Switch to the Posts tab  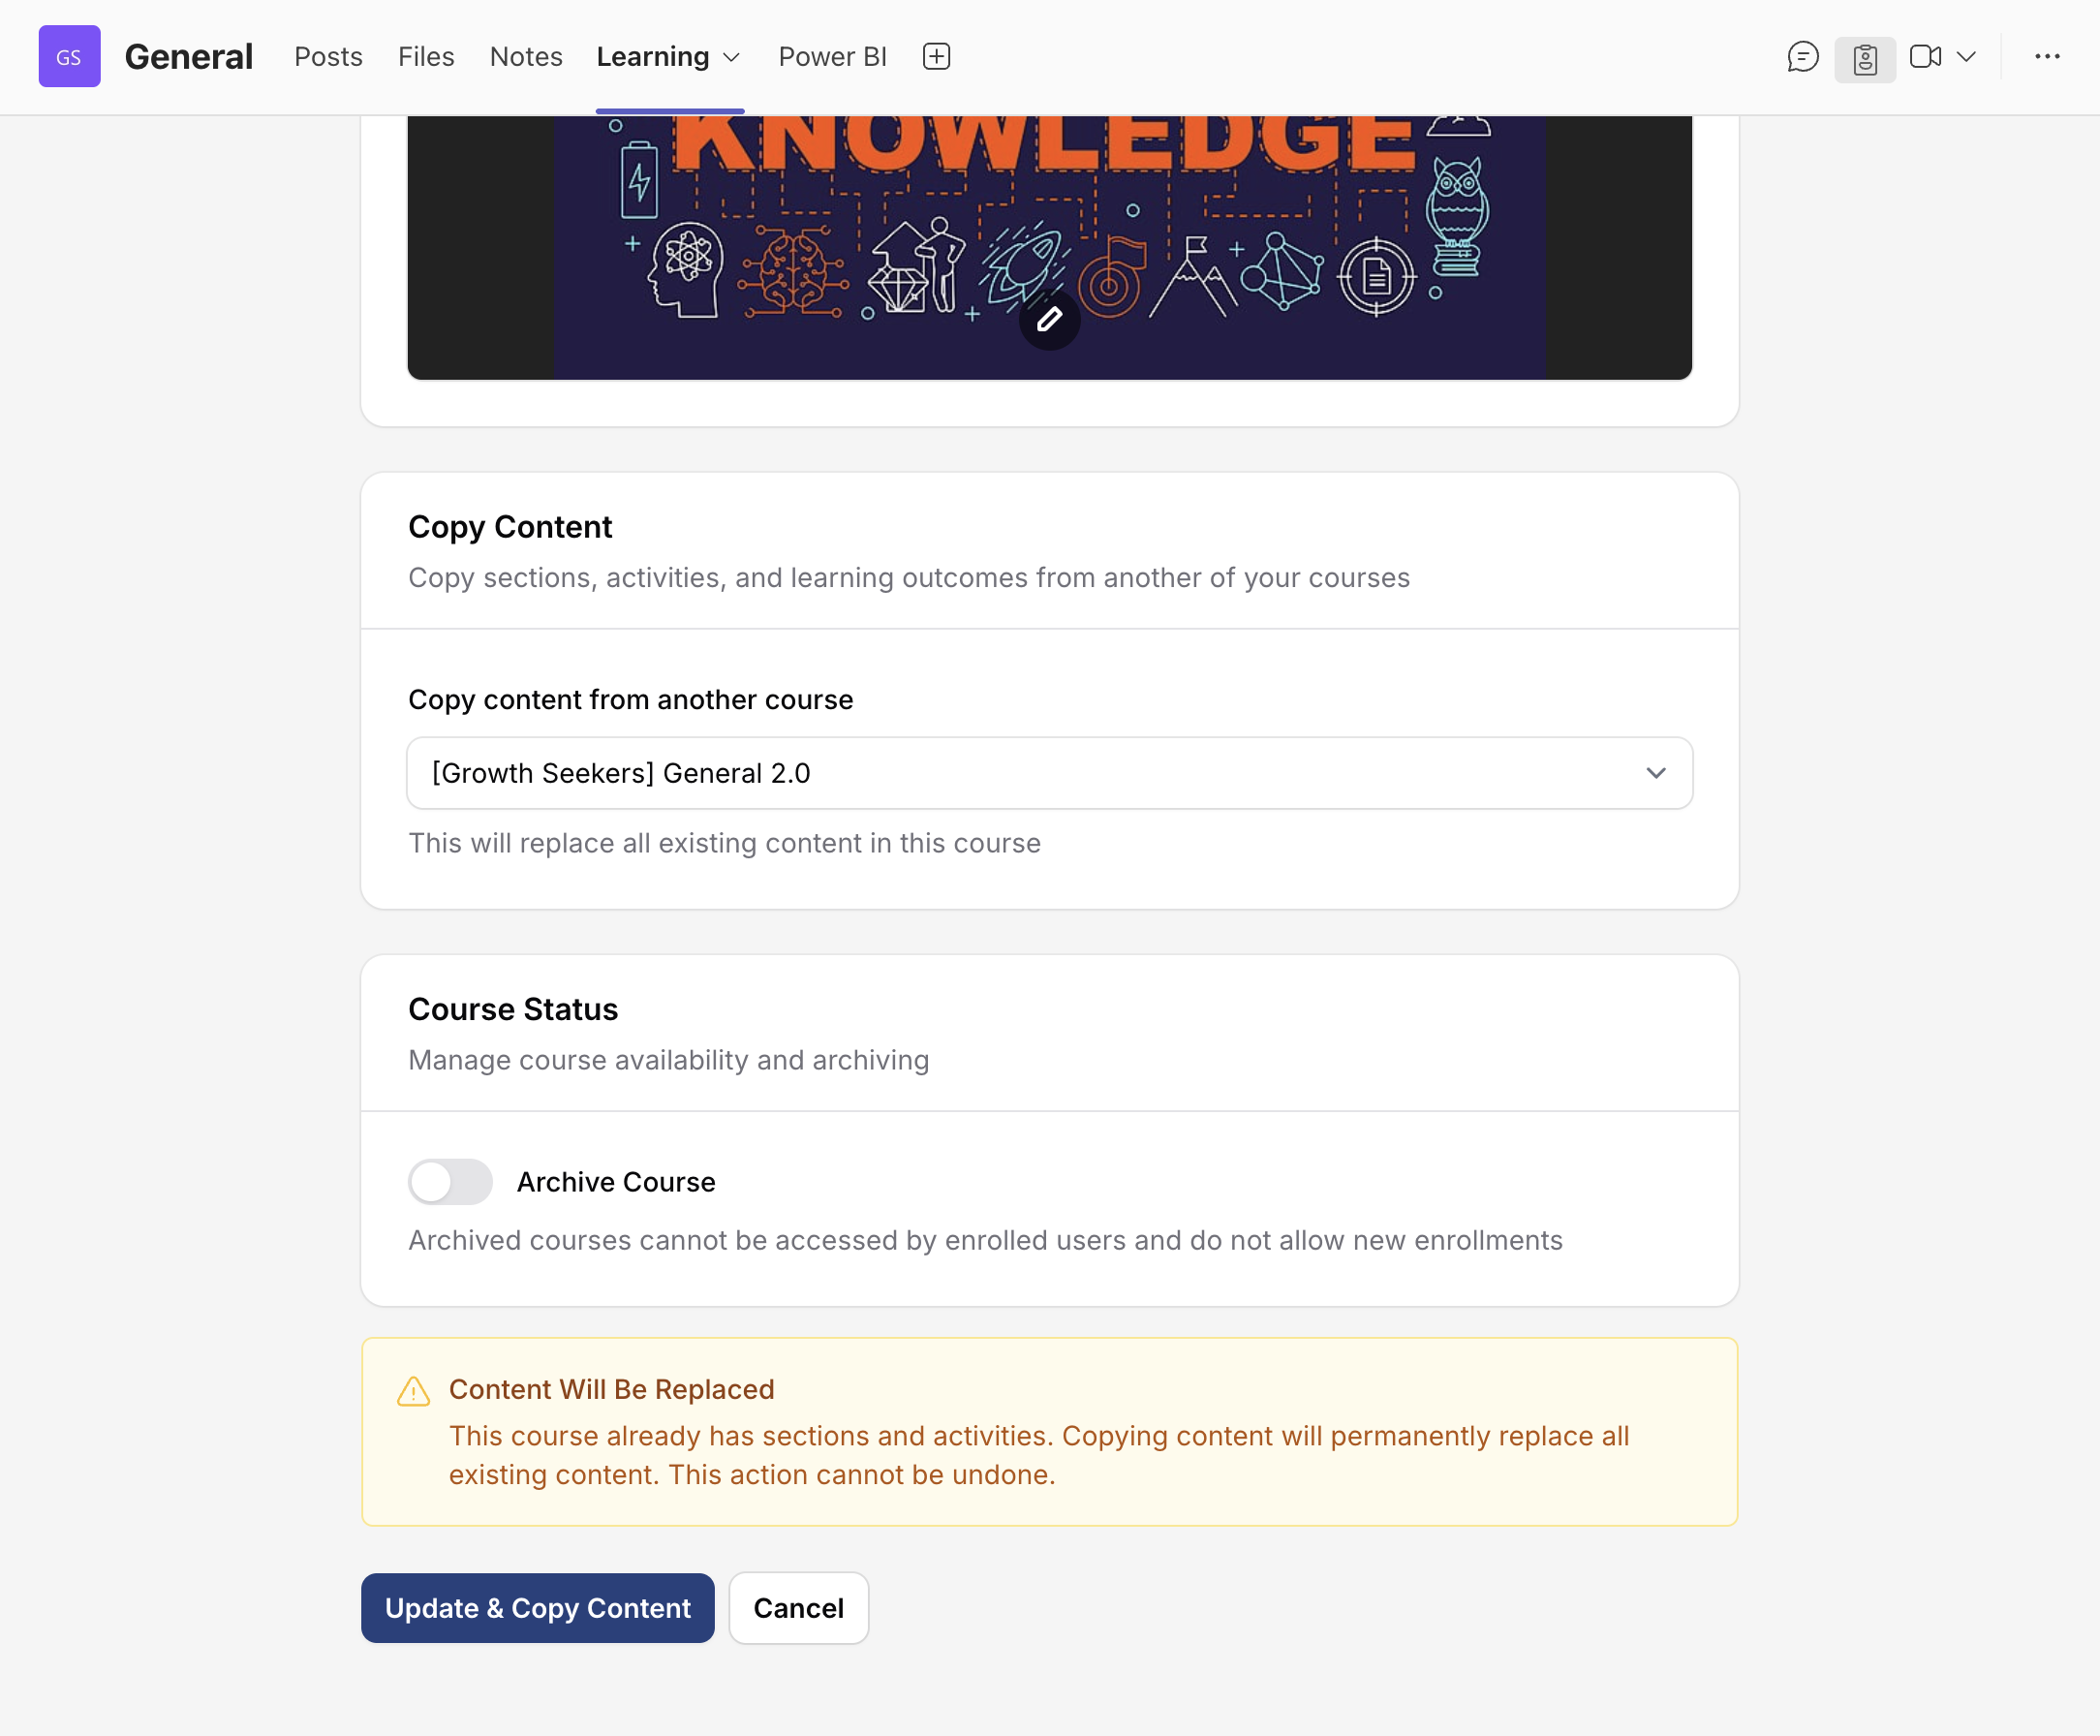coord(328,57)
